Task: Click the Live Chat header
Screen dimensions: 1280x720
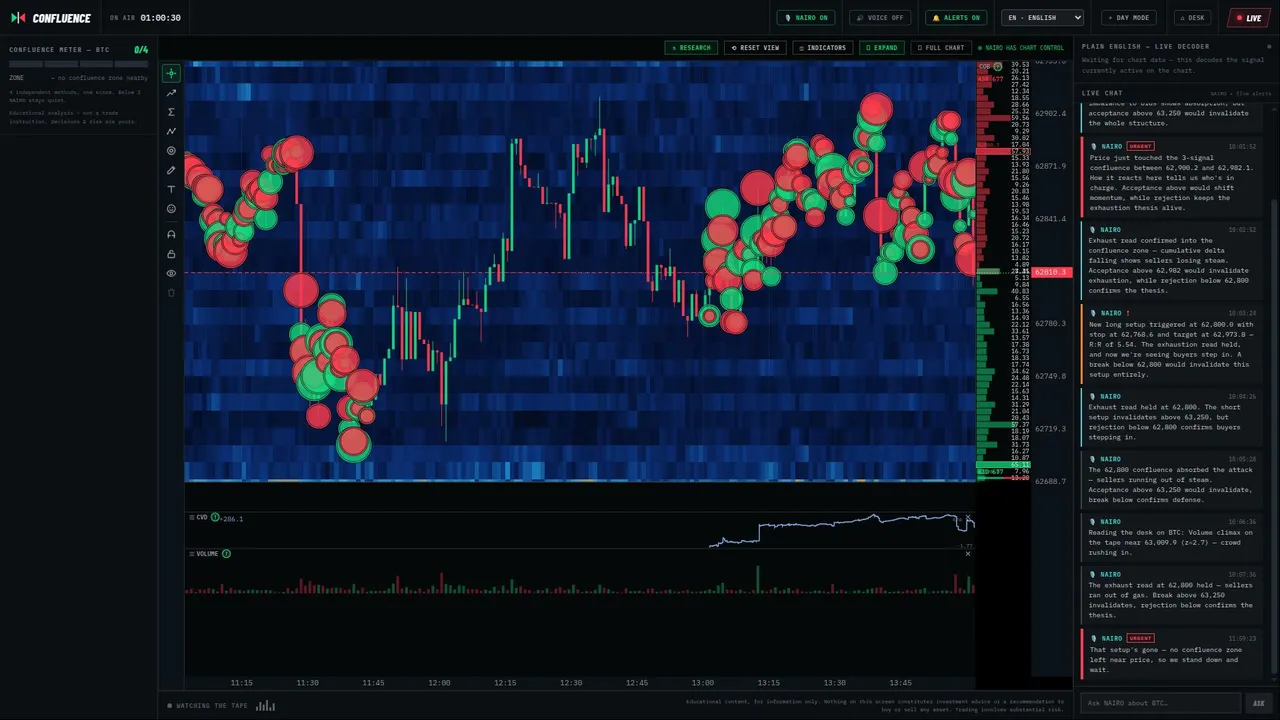Action: coord(1102,93)
